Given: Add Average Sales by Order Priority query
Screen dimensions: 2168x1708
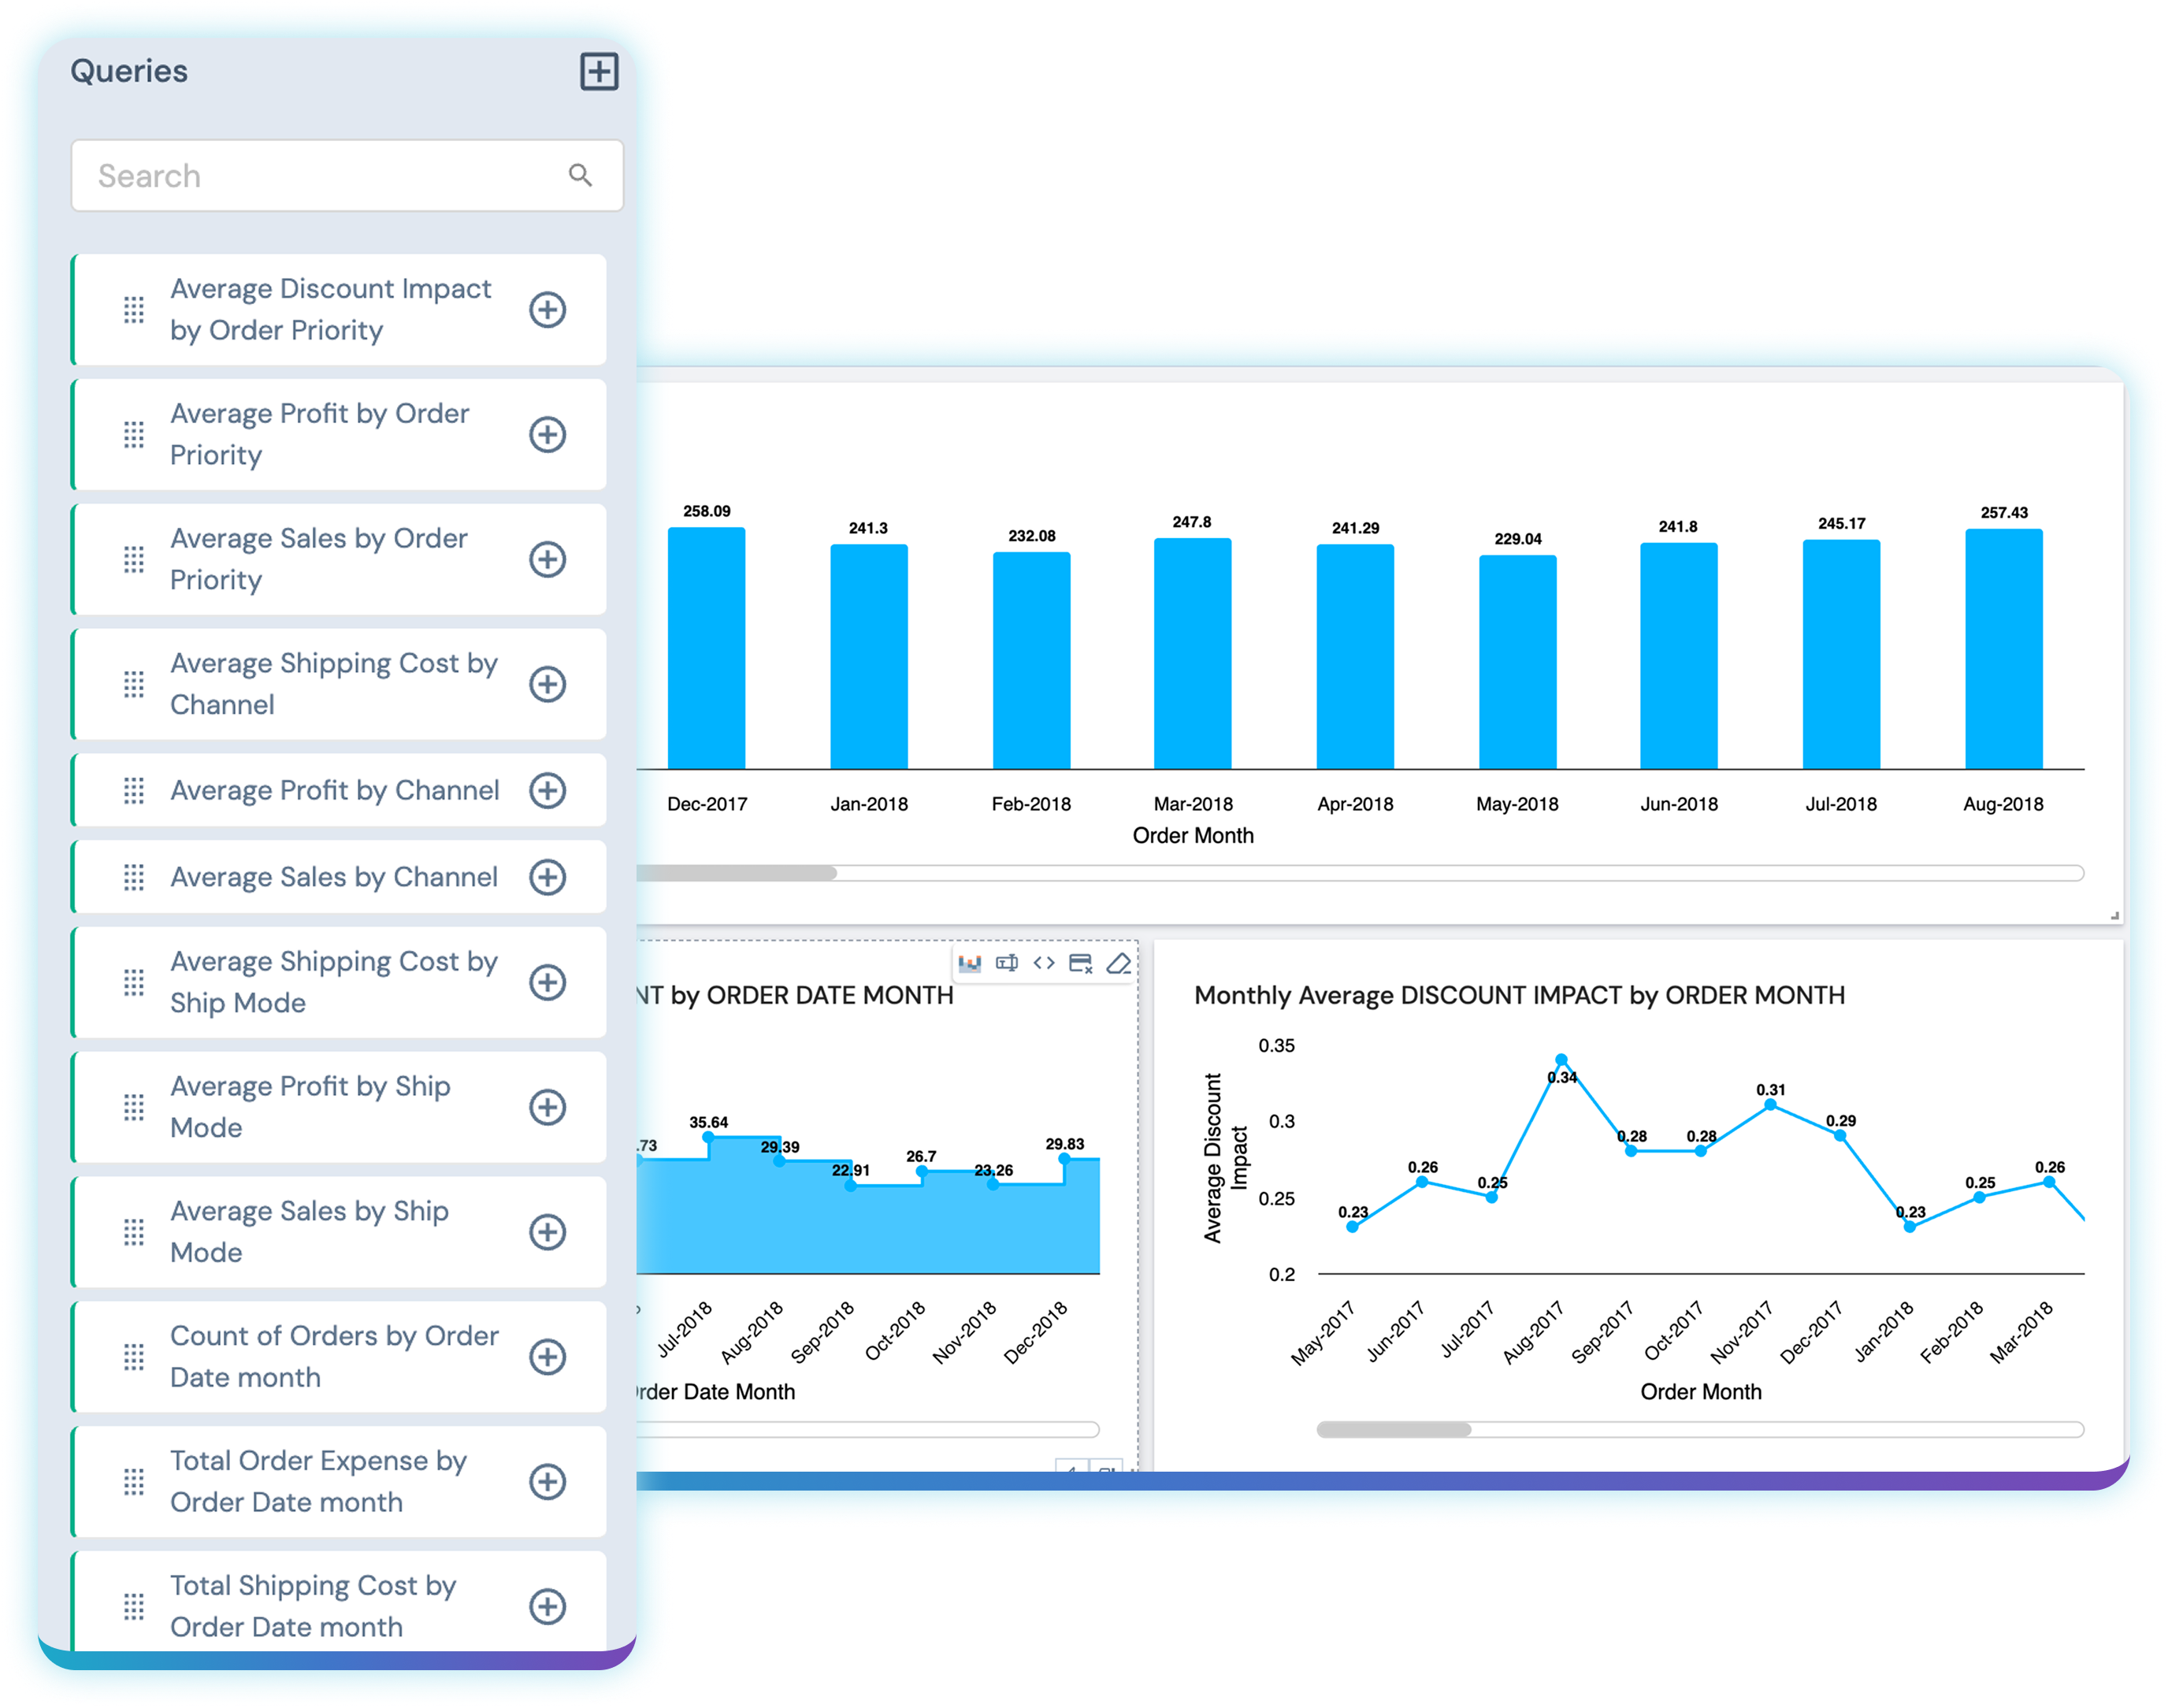Looking at the screenshot, I should [x=547, y=559].
